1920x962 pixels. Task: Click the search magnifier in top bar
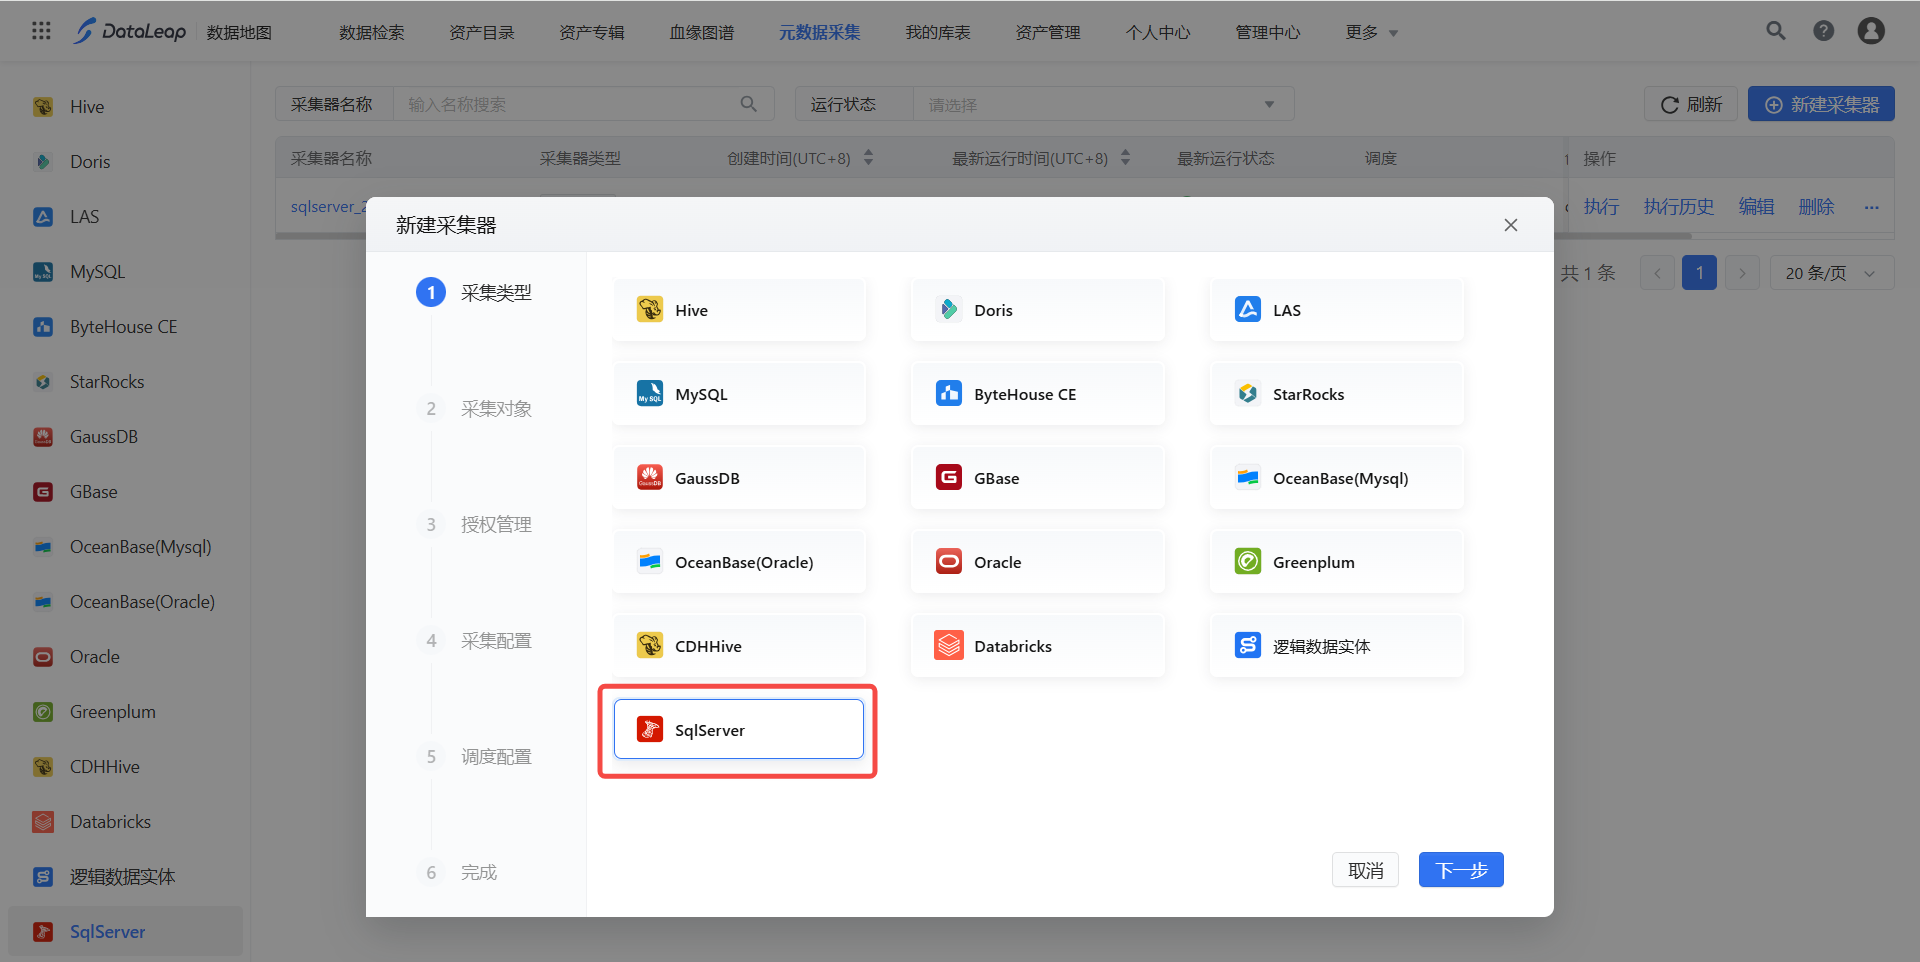pyautogui.click(x=1775, y=31)
